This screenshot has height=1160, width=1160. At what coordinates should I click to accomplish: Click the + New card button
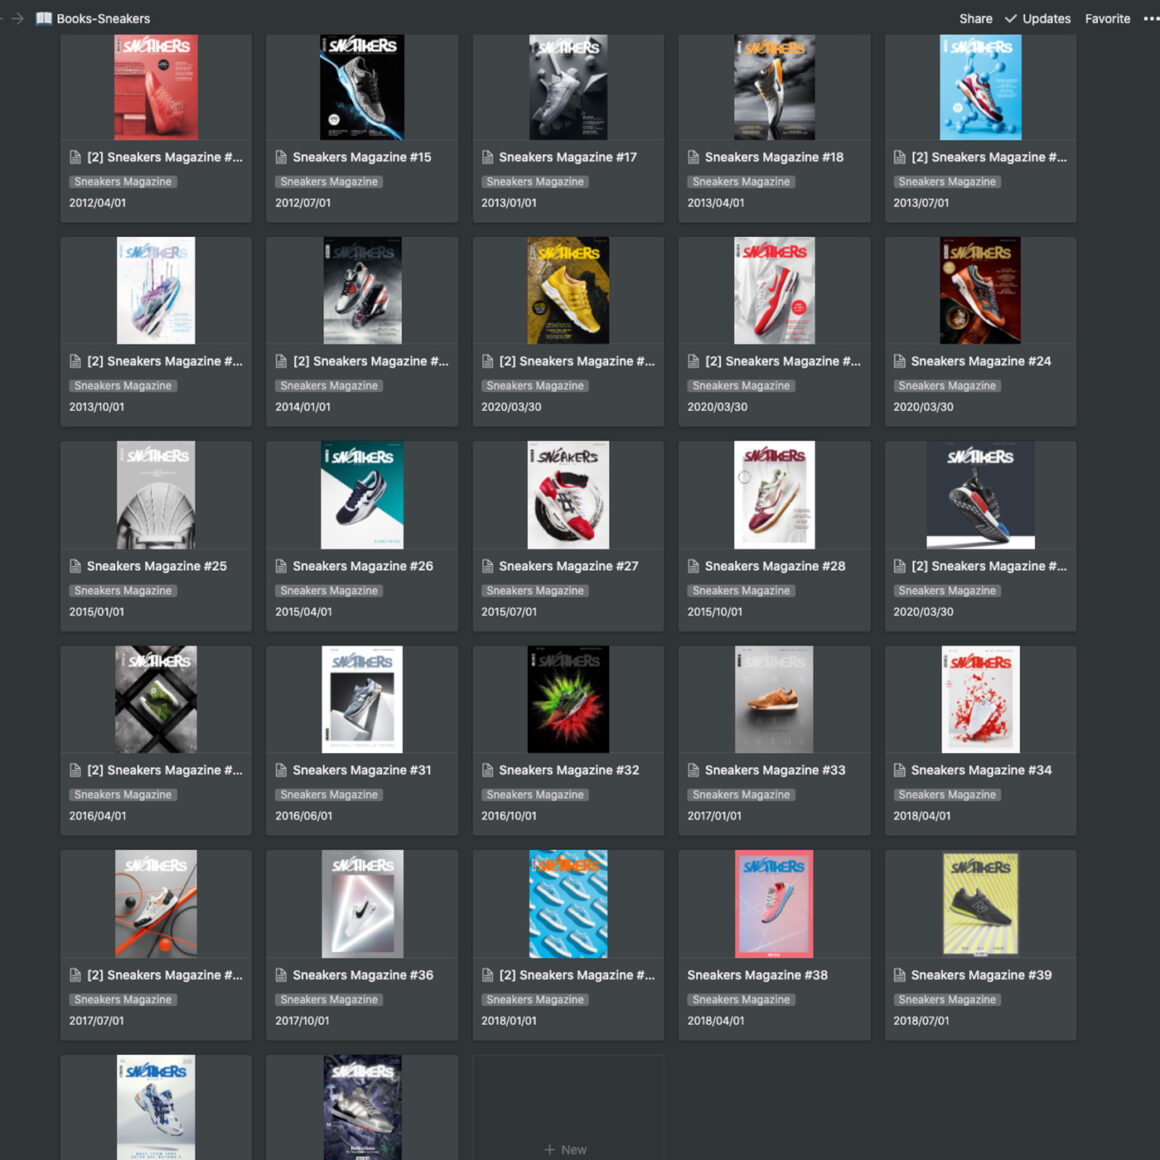point(566,1150)
